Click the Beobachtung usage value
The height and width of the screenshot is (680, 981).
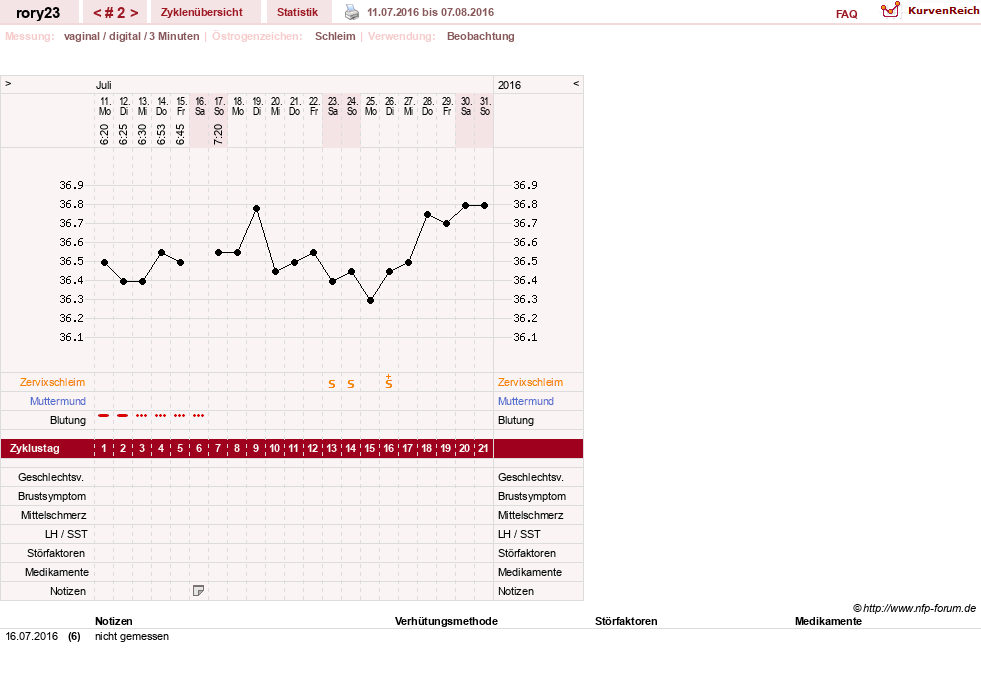480,36
